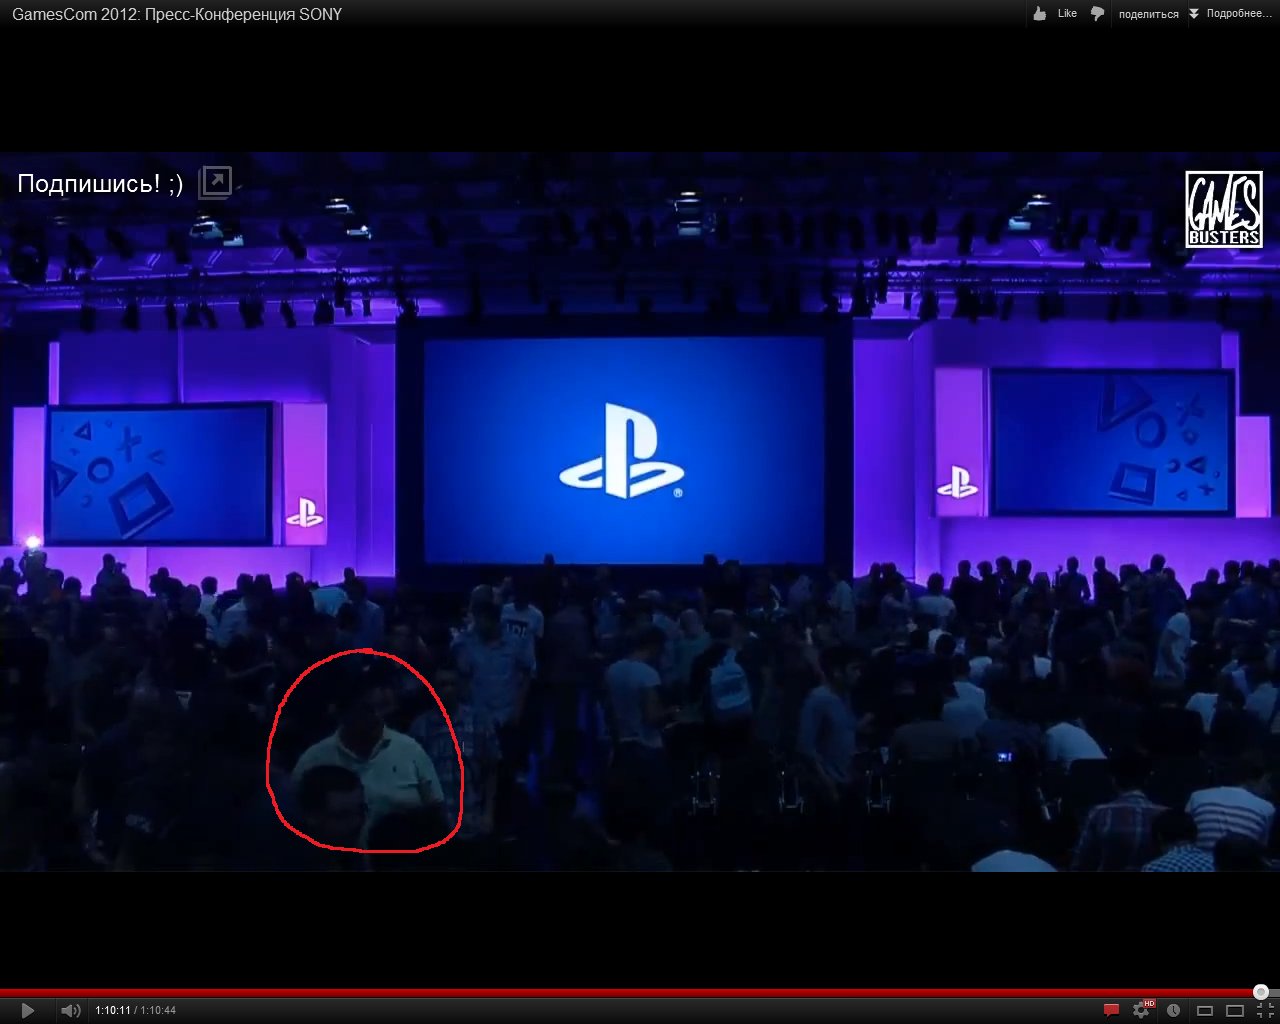
Task: Play the video with the play button
Action: [27, 1010]
